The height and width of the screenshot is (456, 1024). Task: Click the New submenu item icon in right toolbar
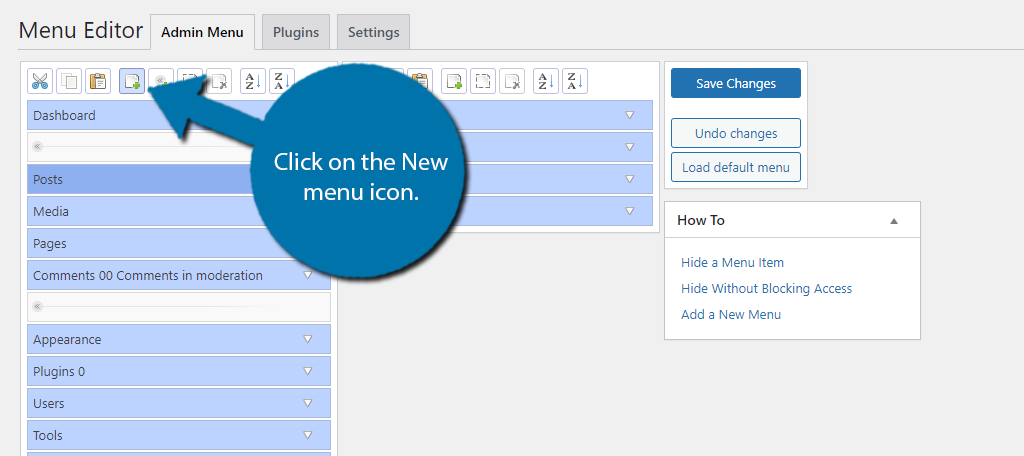[x=454, y=81]
